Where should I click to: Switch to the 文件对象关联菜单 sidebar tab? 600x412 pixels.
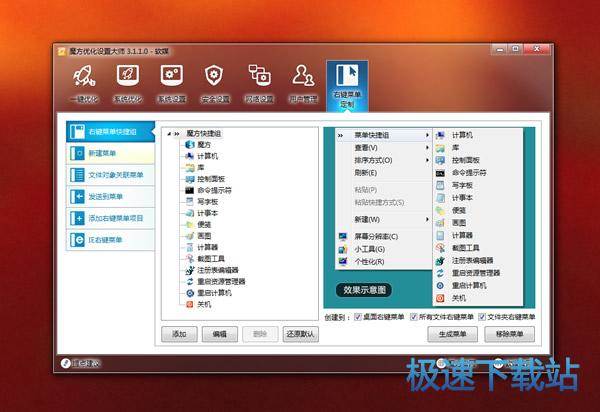coord(110,175)
